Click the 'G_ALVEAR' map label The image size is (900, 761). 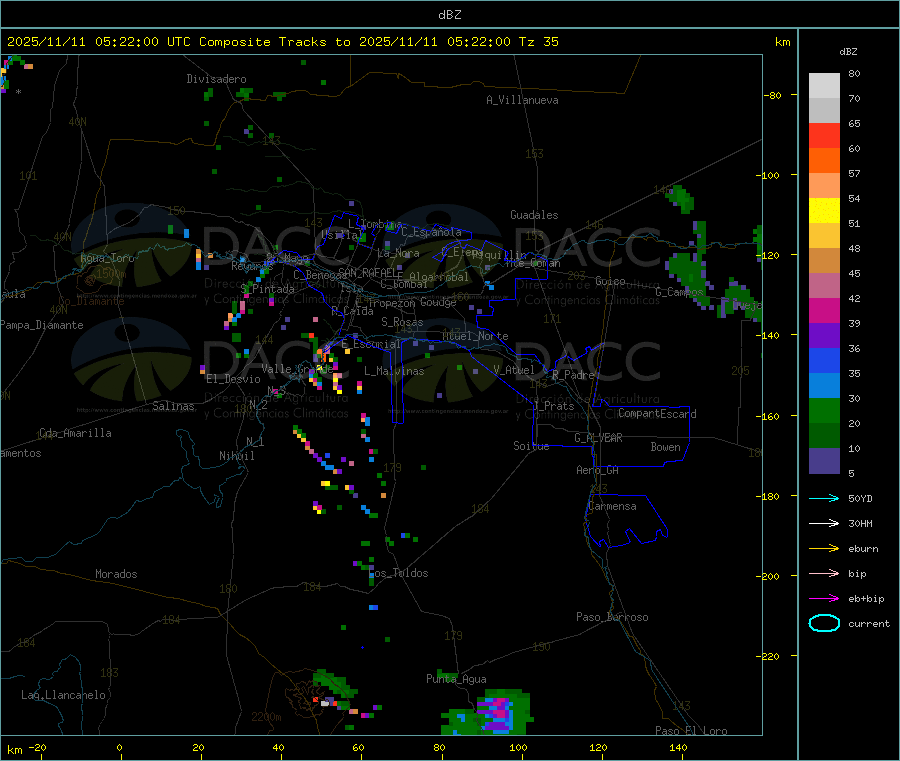(598, 438)
